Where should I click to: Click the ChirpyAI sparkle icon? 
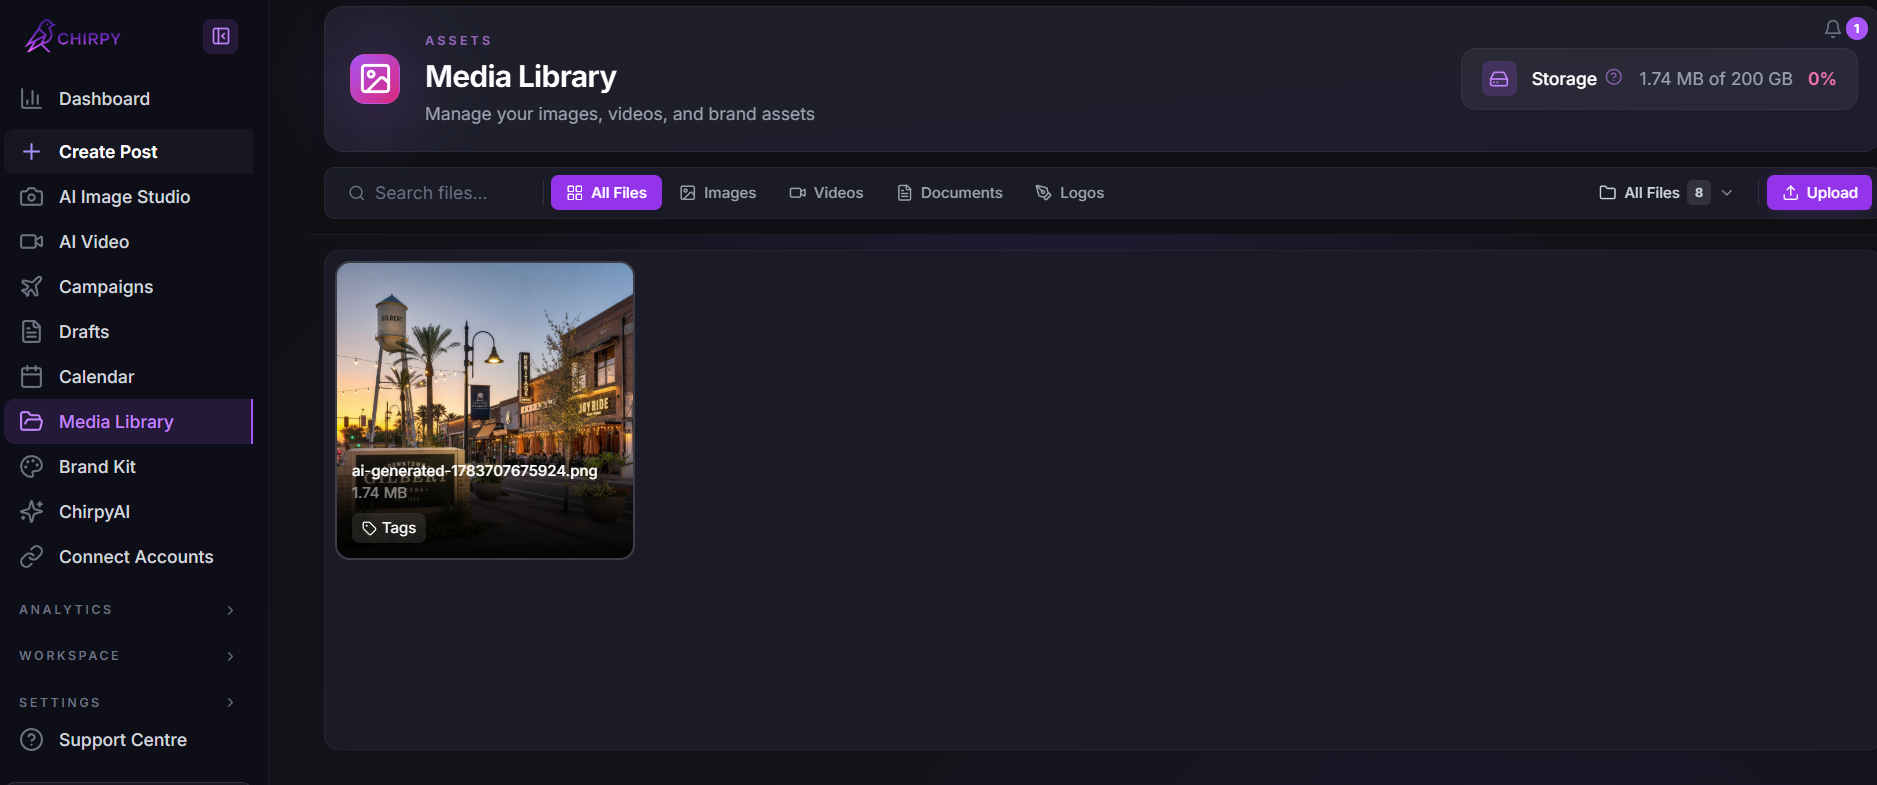(32, 512)
